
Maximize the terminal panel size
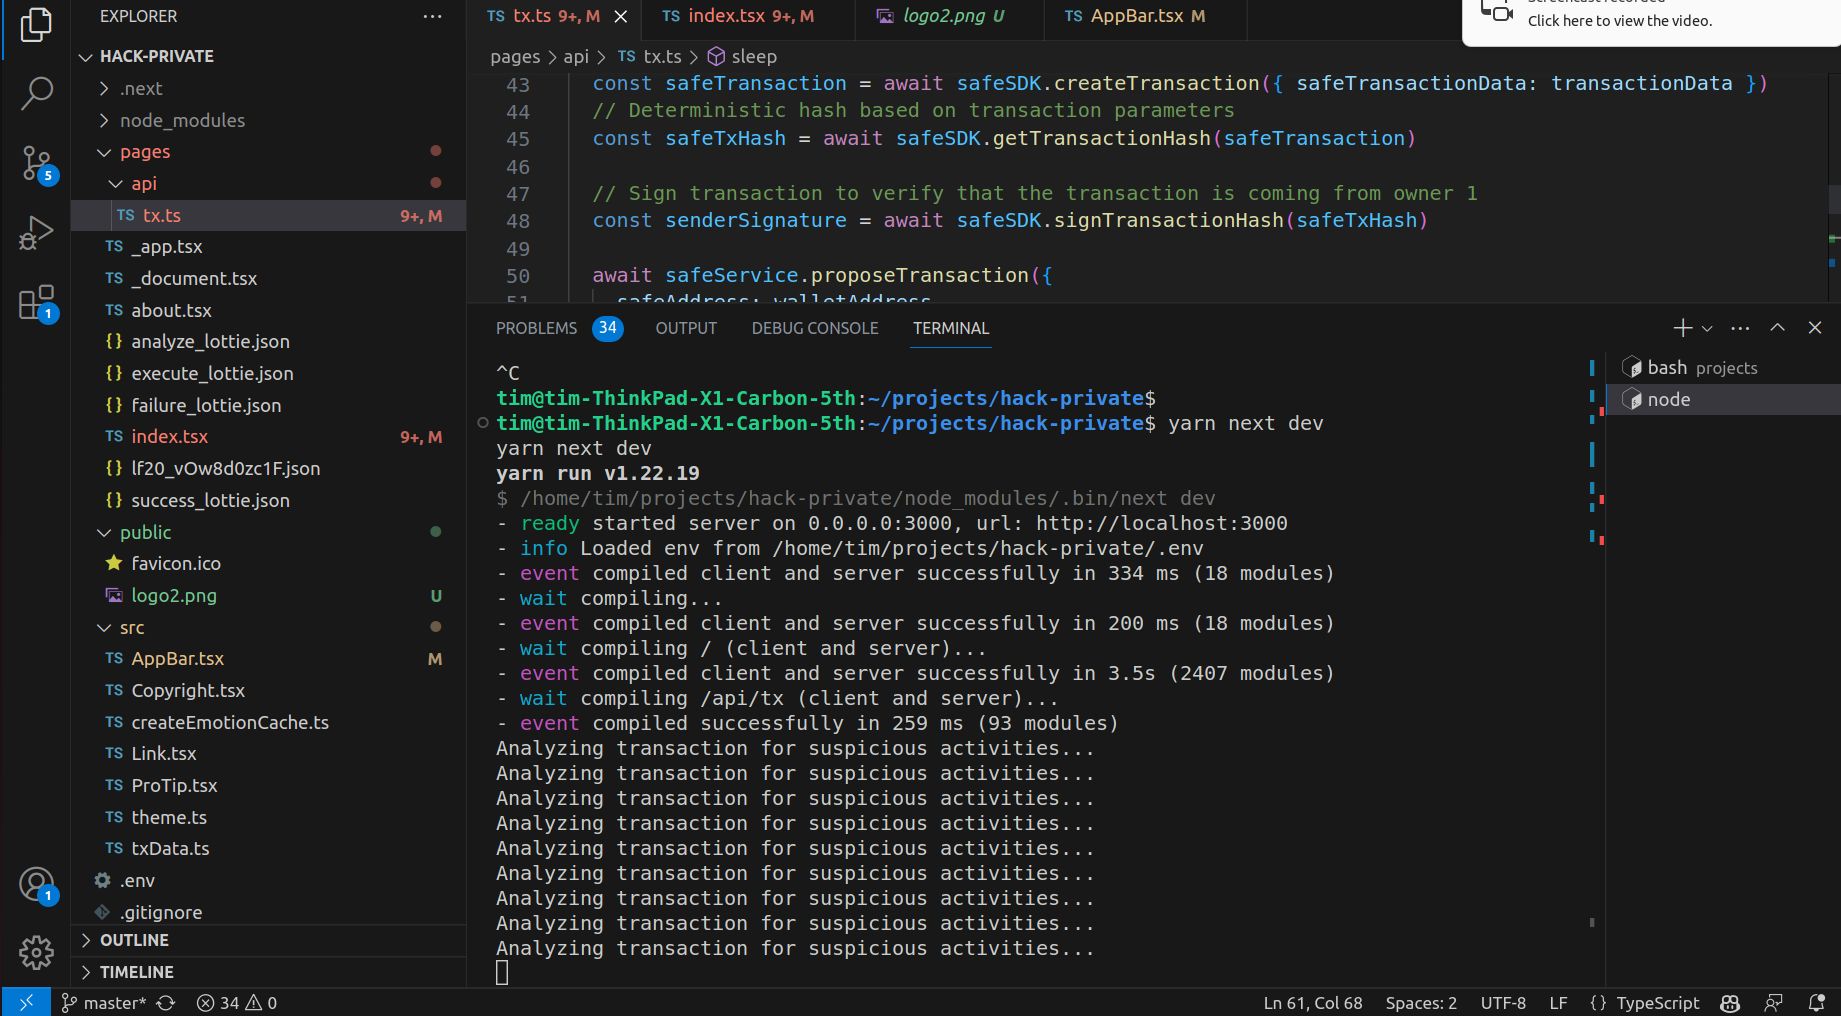coord(1777,328)
